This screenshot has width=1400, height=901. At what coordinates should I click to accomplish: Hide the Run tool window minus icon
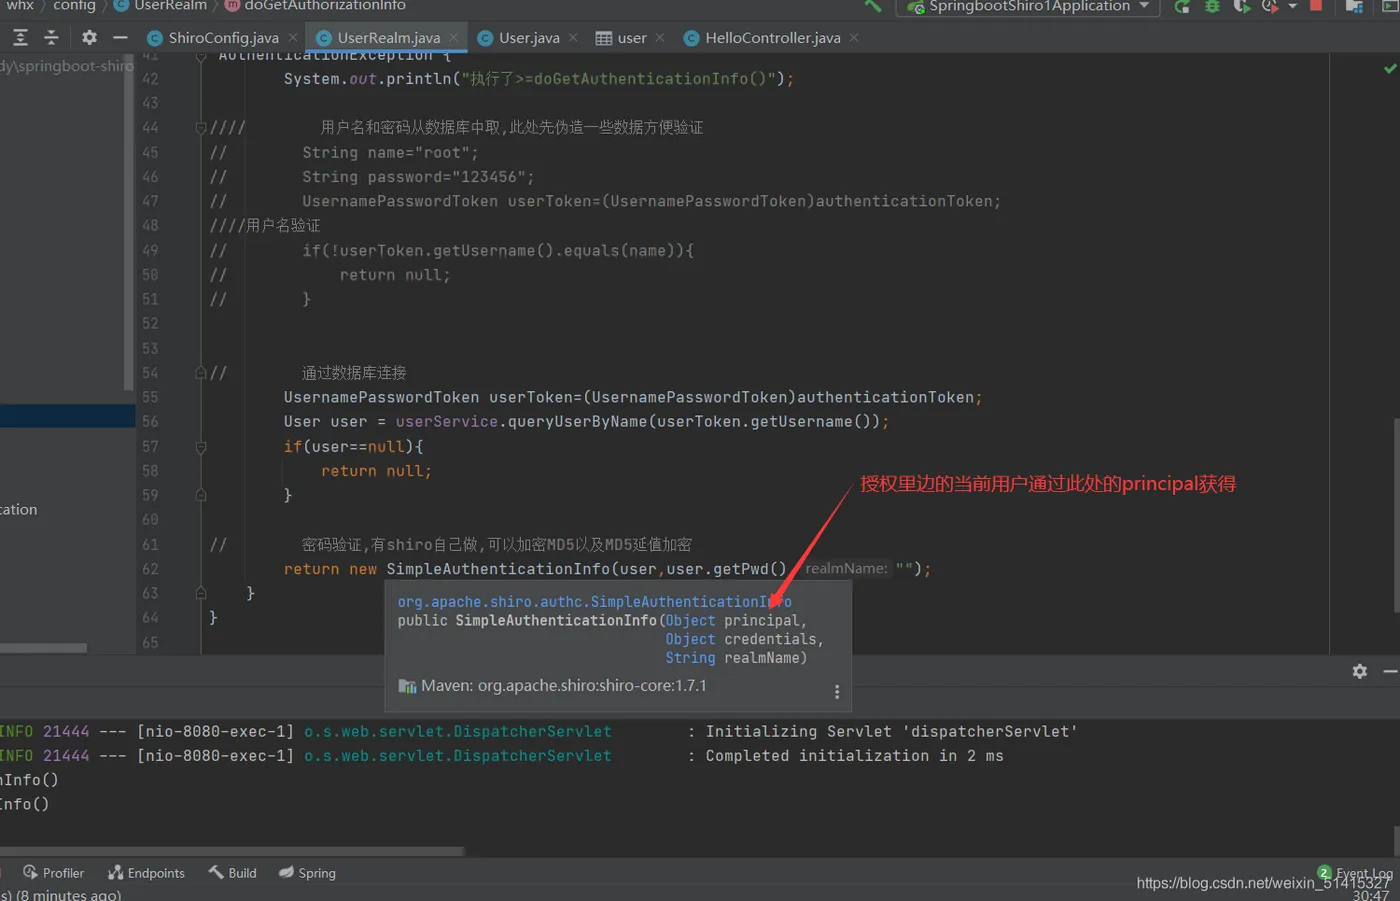[1390, 671]
